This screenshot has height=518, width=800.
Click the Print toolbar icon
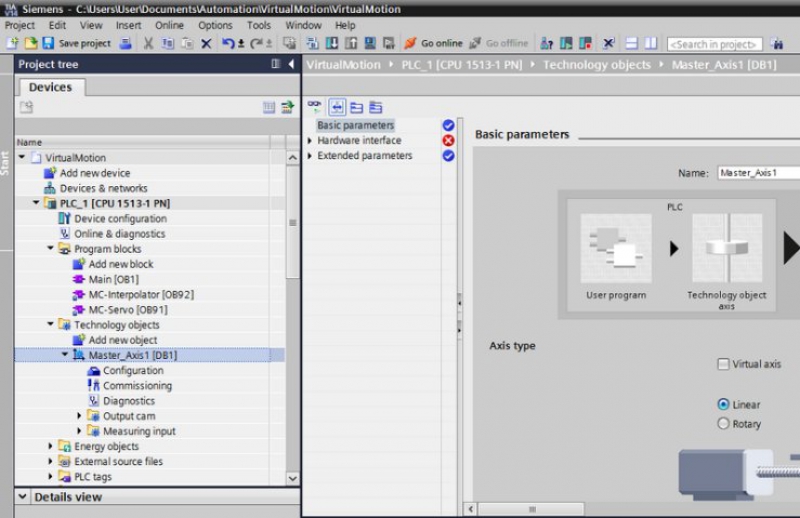pos(126,43)
